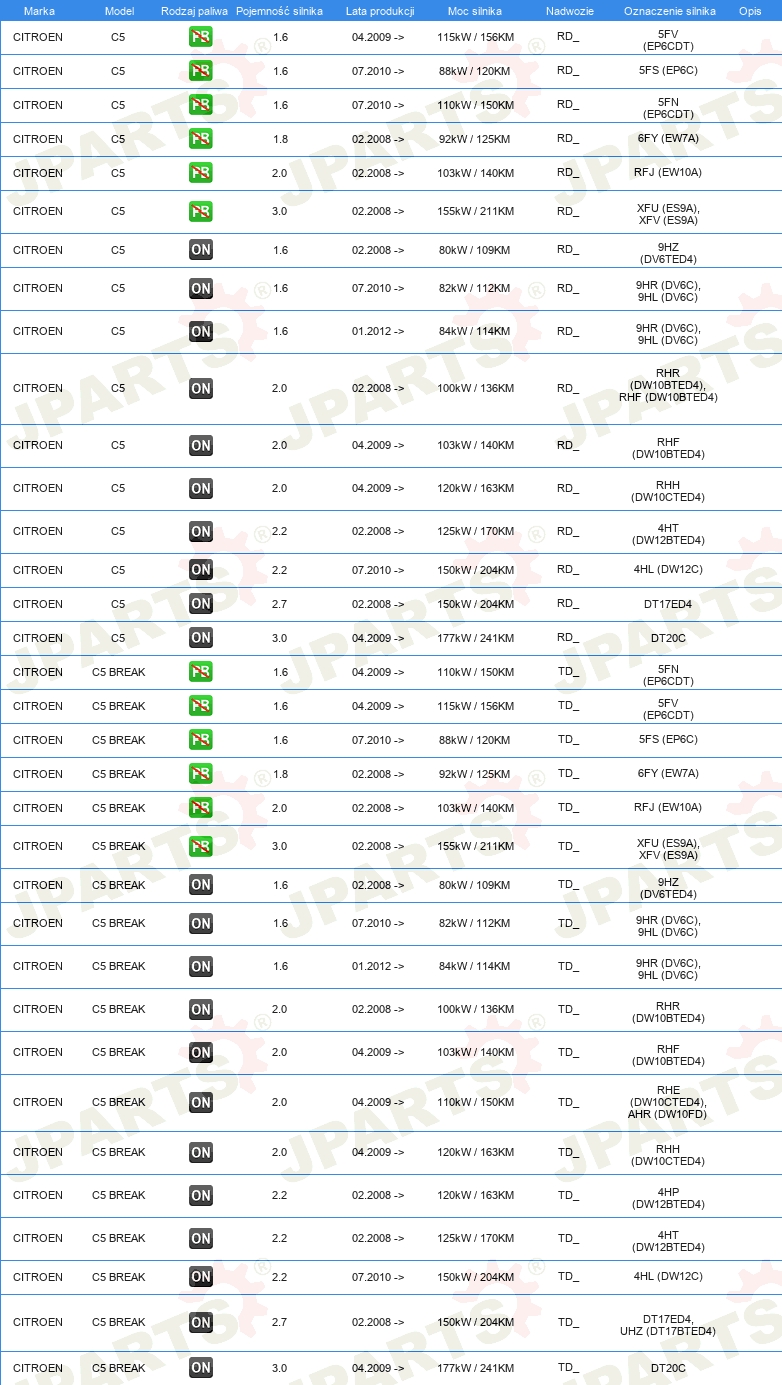782x1385 pixels.
Task: Click the 4HT (DW12BTED4) code in C5 RD_ row
Action: [x=668, y=535]
